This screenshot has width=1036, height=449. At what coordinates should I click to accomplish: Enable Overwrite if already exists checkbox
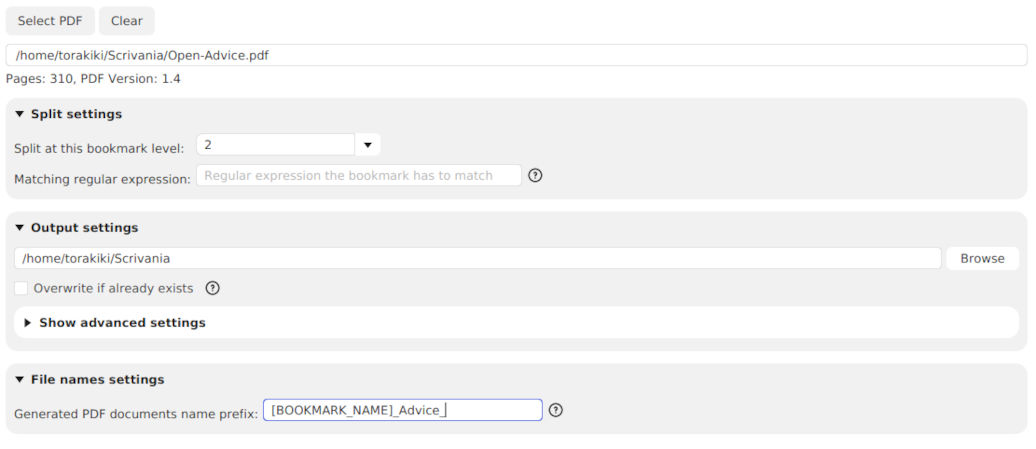click(21, 289)
